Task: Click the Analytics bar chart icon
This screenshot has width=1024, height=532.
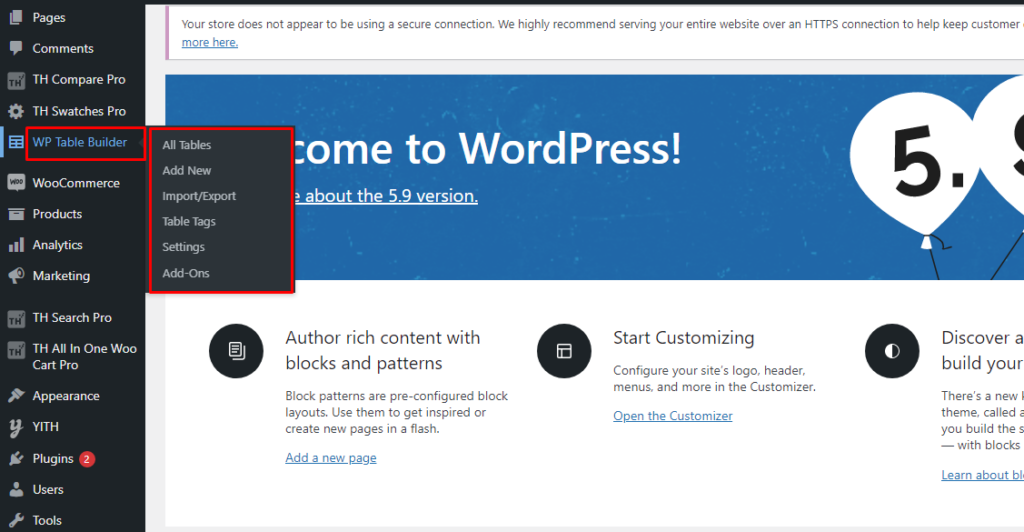Action: pyautogui.click(x=16, y=245)
